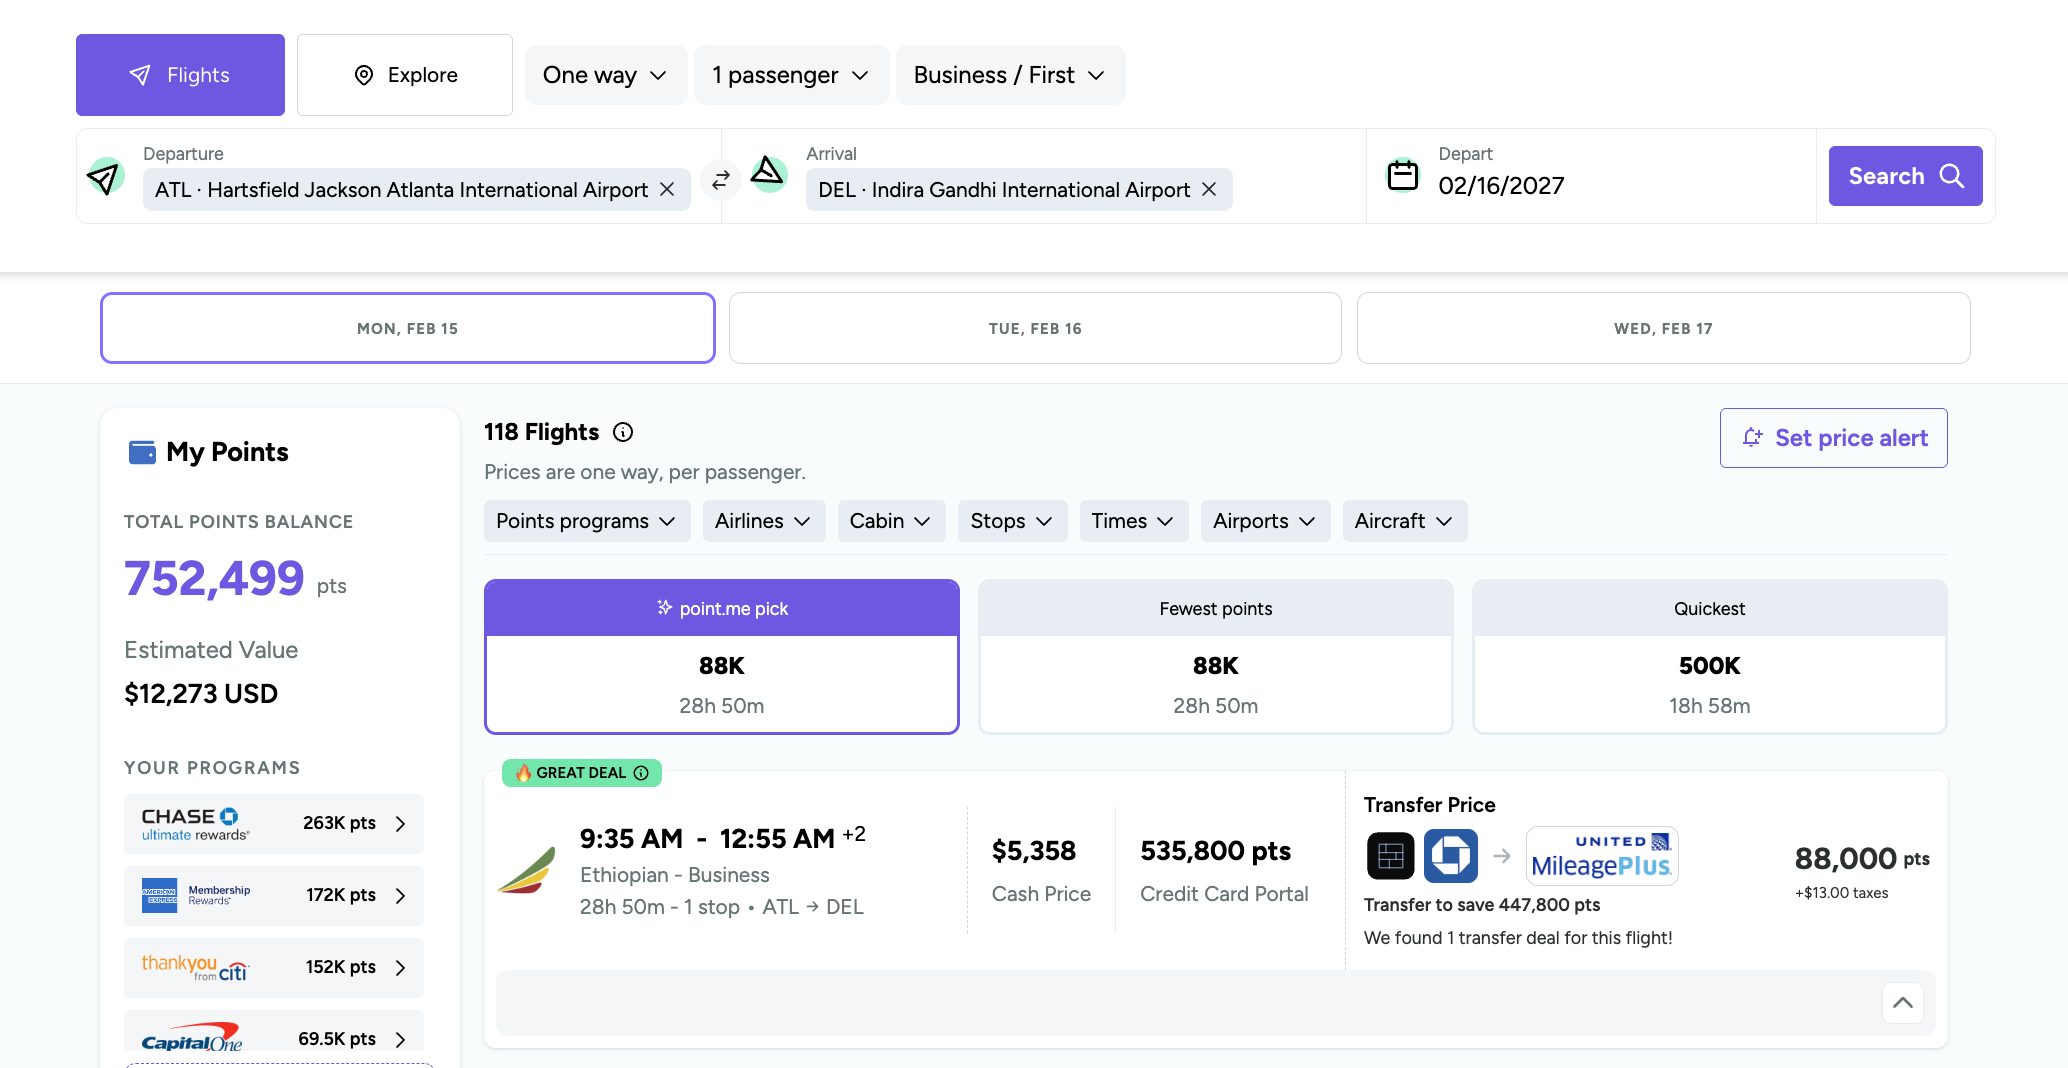Switch to the Explore tab

coord(405,75)
